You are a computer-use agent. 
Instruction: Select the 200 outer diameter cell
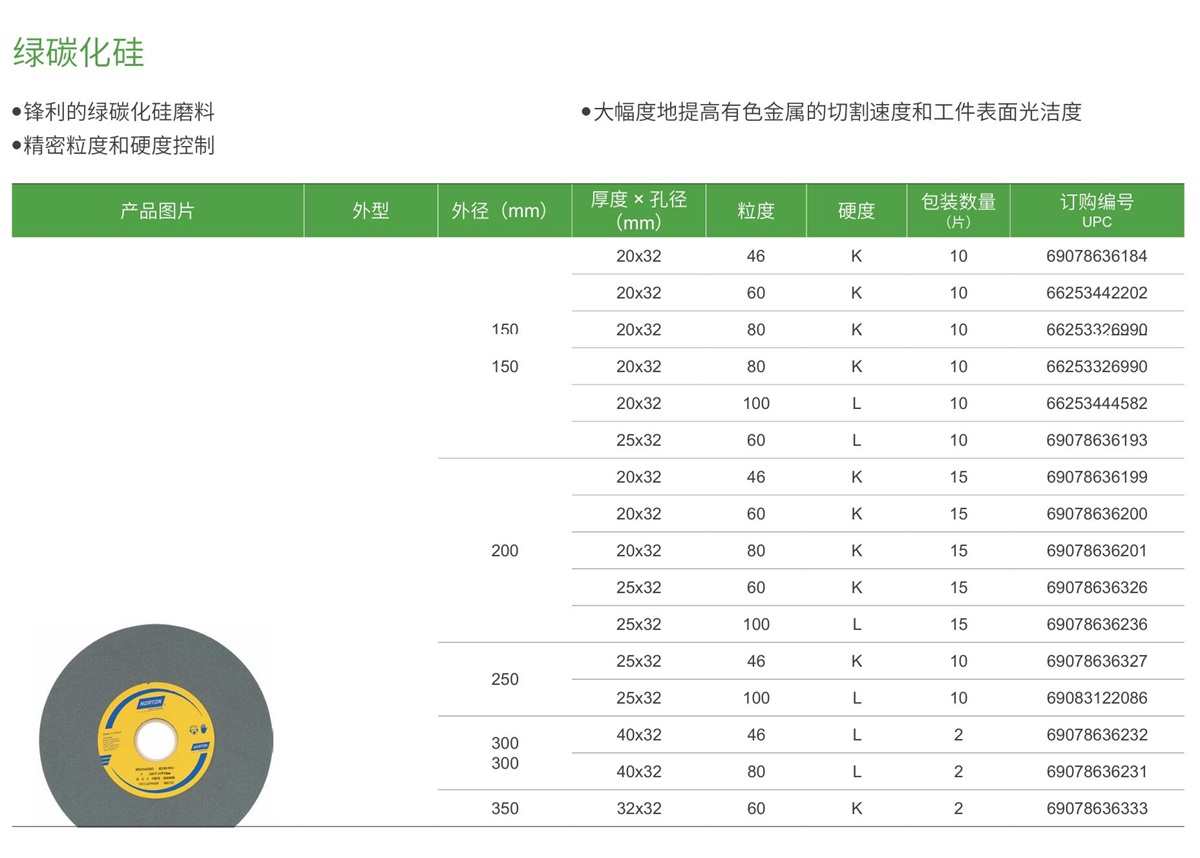coord(505,551)
